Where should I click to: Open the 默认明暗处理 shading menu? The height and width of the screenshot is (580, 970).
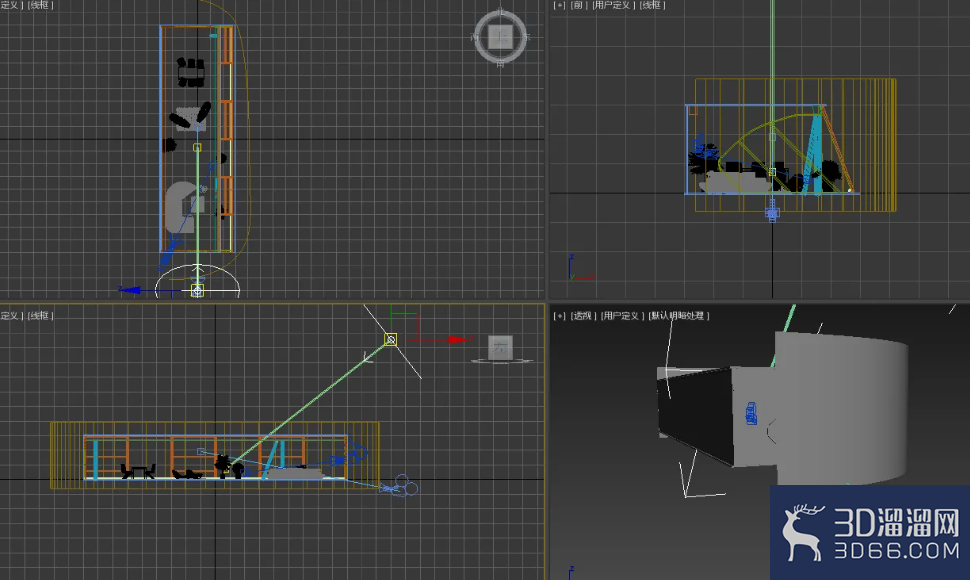pos(679,315)
